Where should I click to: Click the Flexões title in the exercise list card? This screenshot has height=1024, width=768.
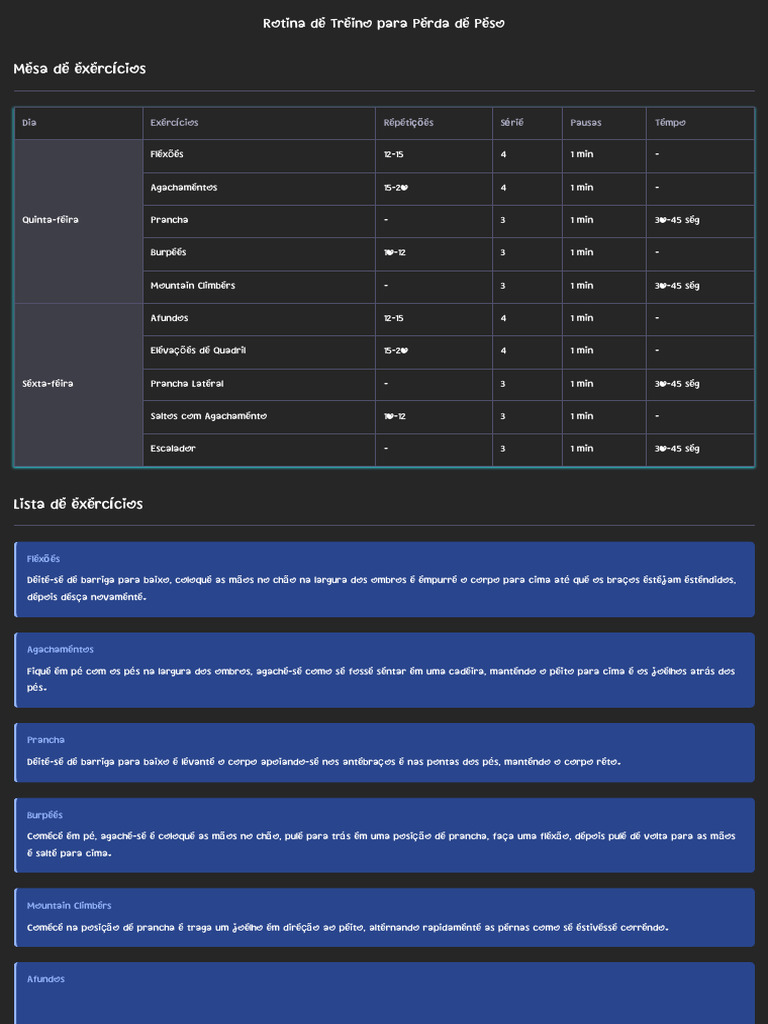tap(43, 560)
